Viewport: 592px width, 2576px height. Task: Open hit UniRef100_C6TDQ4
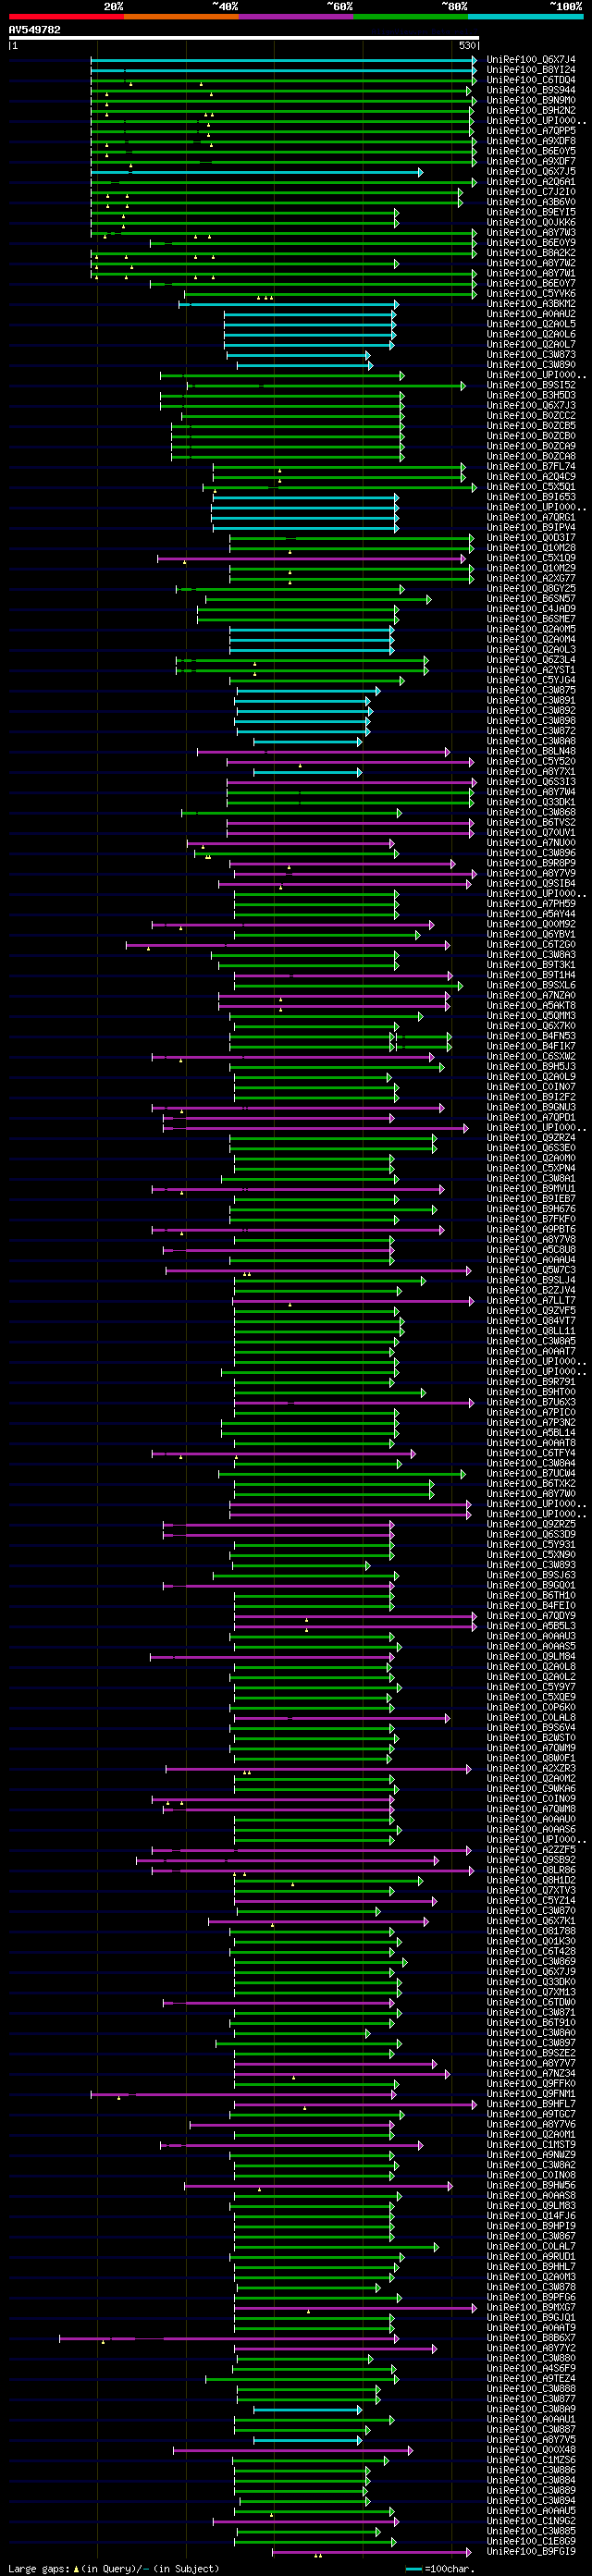pos(531,80)
